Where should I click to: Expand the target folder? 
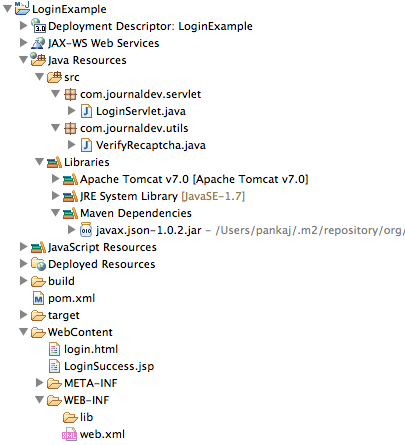[x=23, y=315]
